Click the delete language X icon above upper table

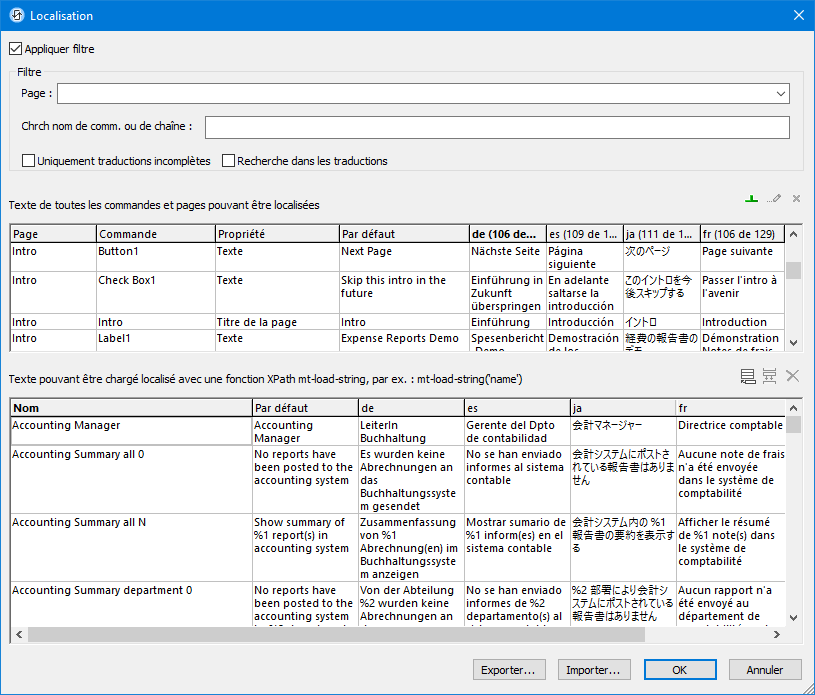click(796, 199)
